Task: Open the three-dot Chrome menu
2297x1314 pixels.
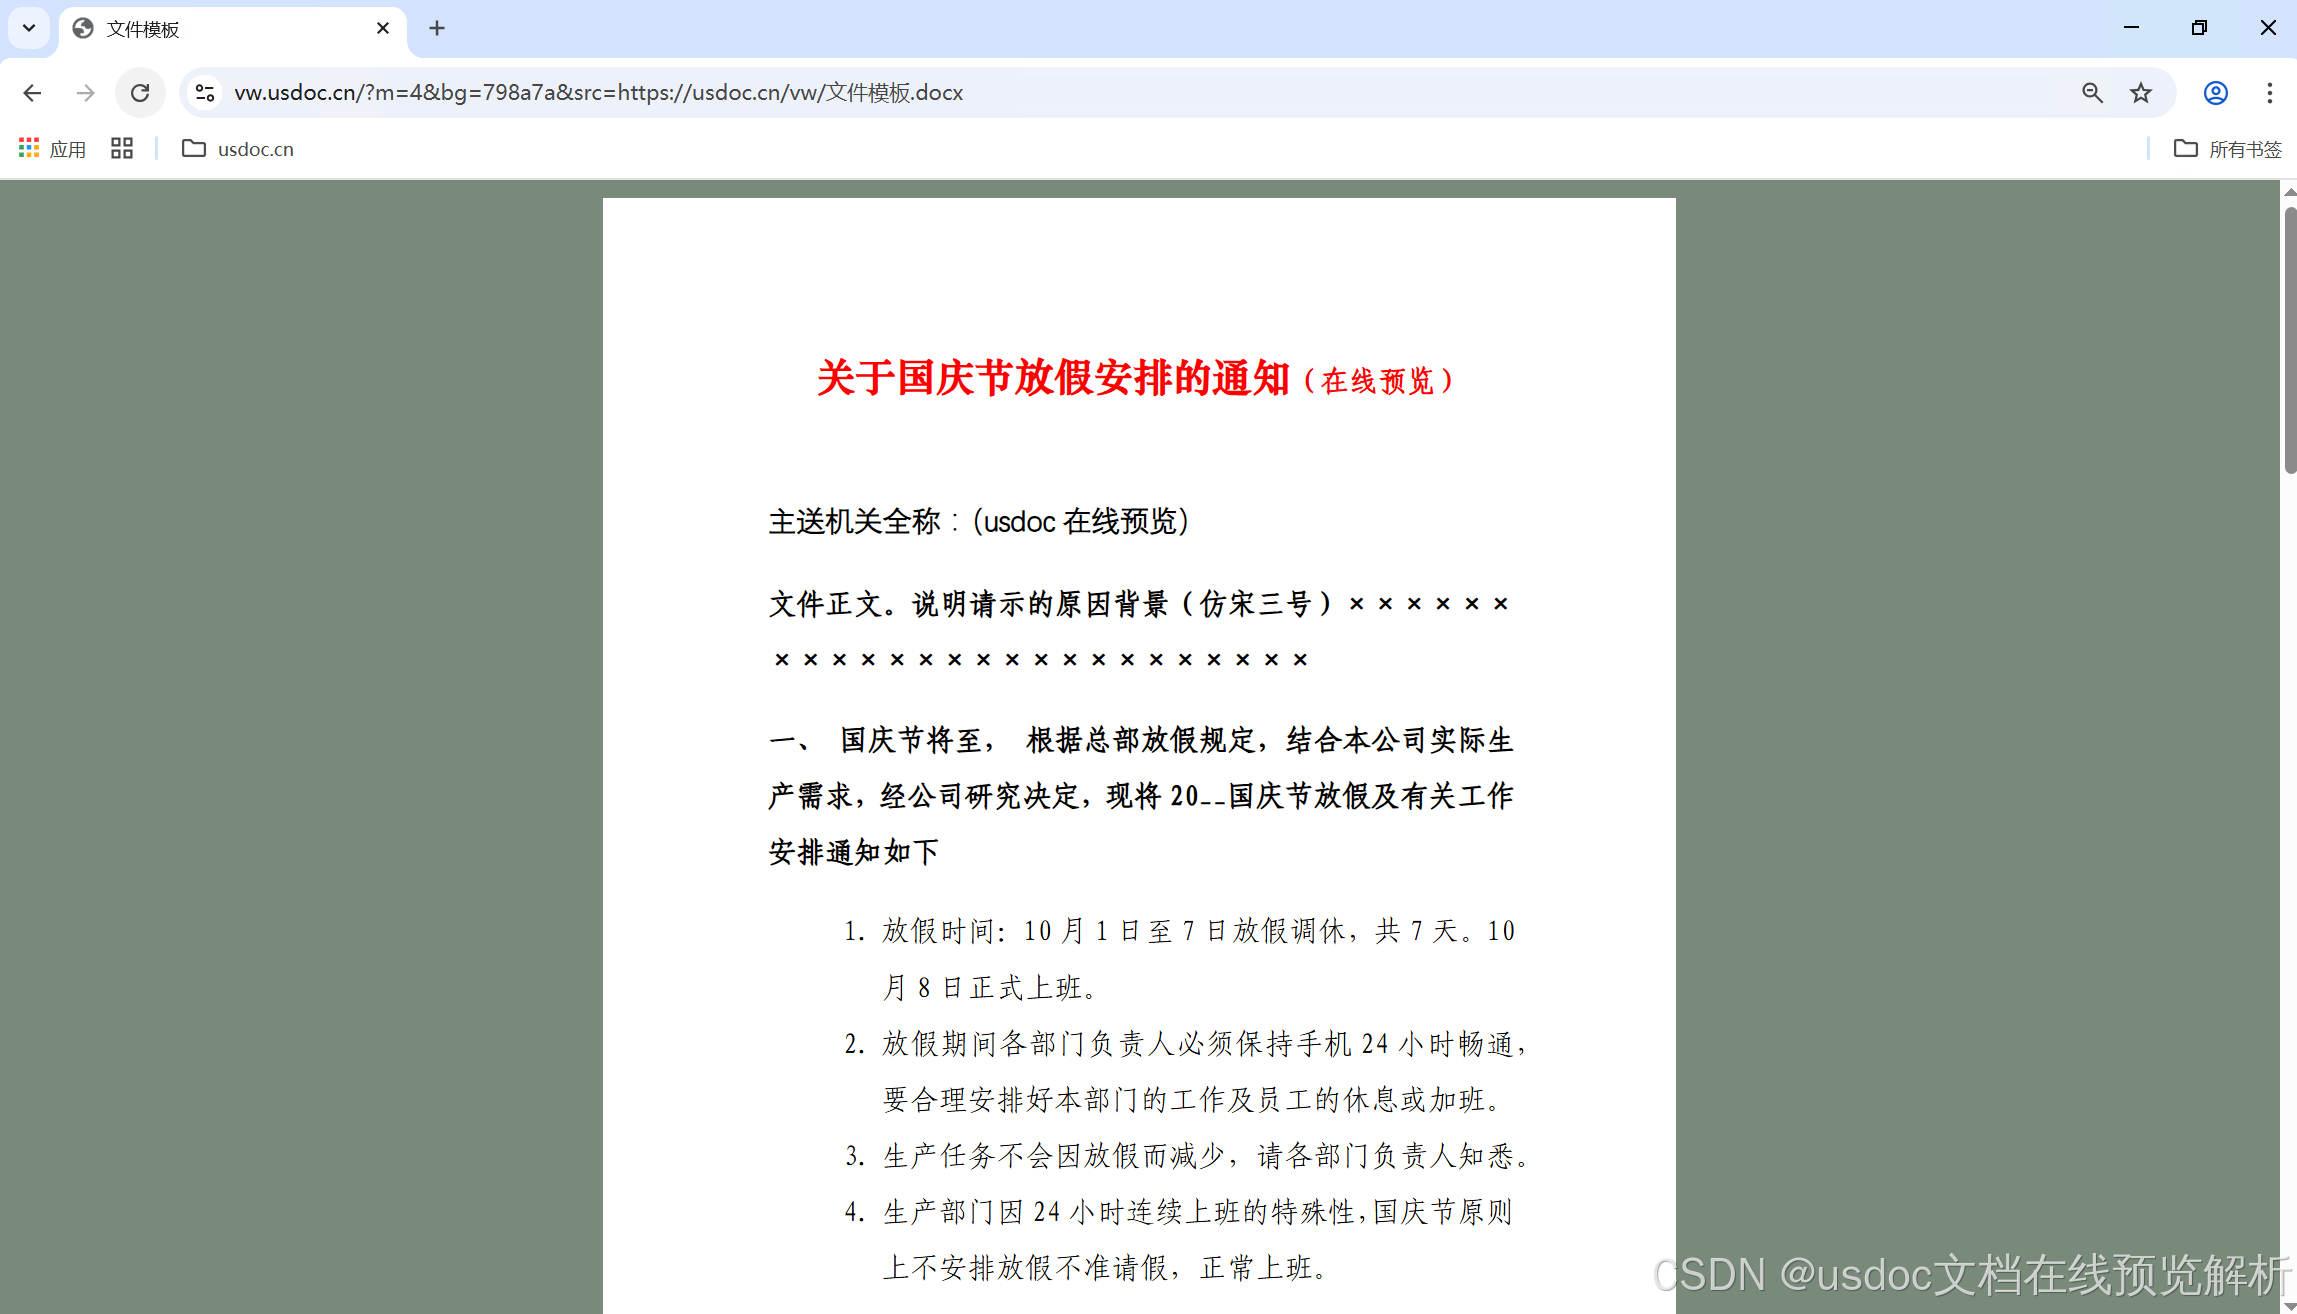Action: pyautogui.click(x=2269, y=92)
